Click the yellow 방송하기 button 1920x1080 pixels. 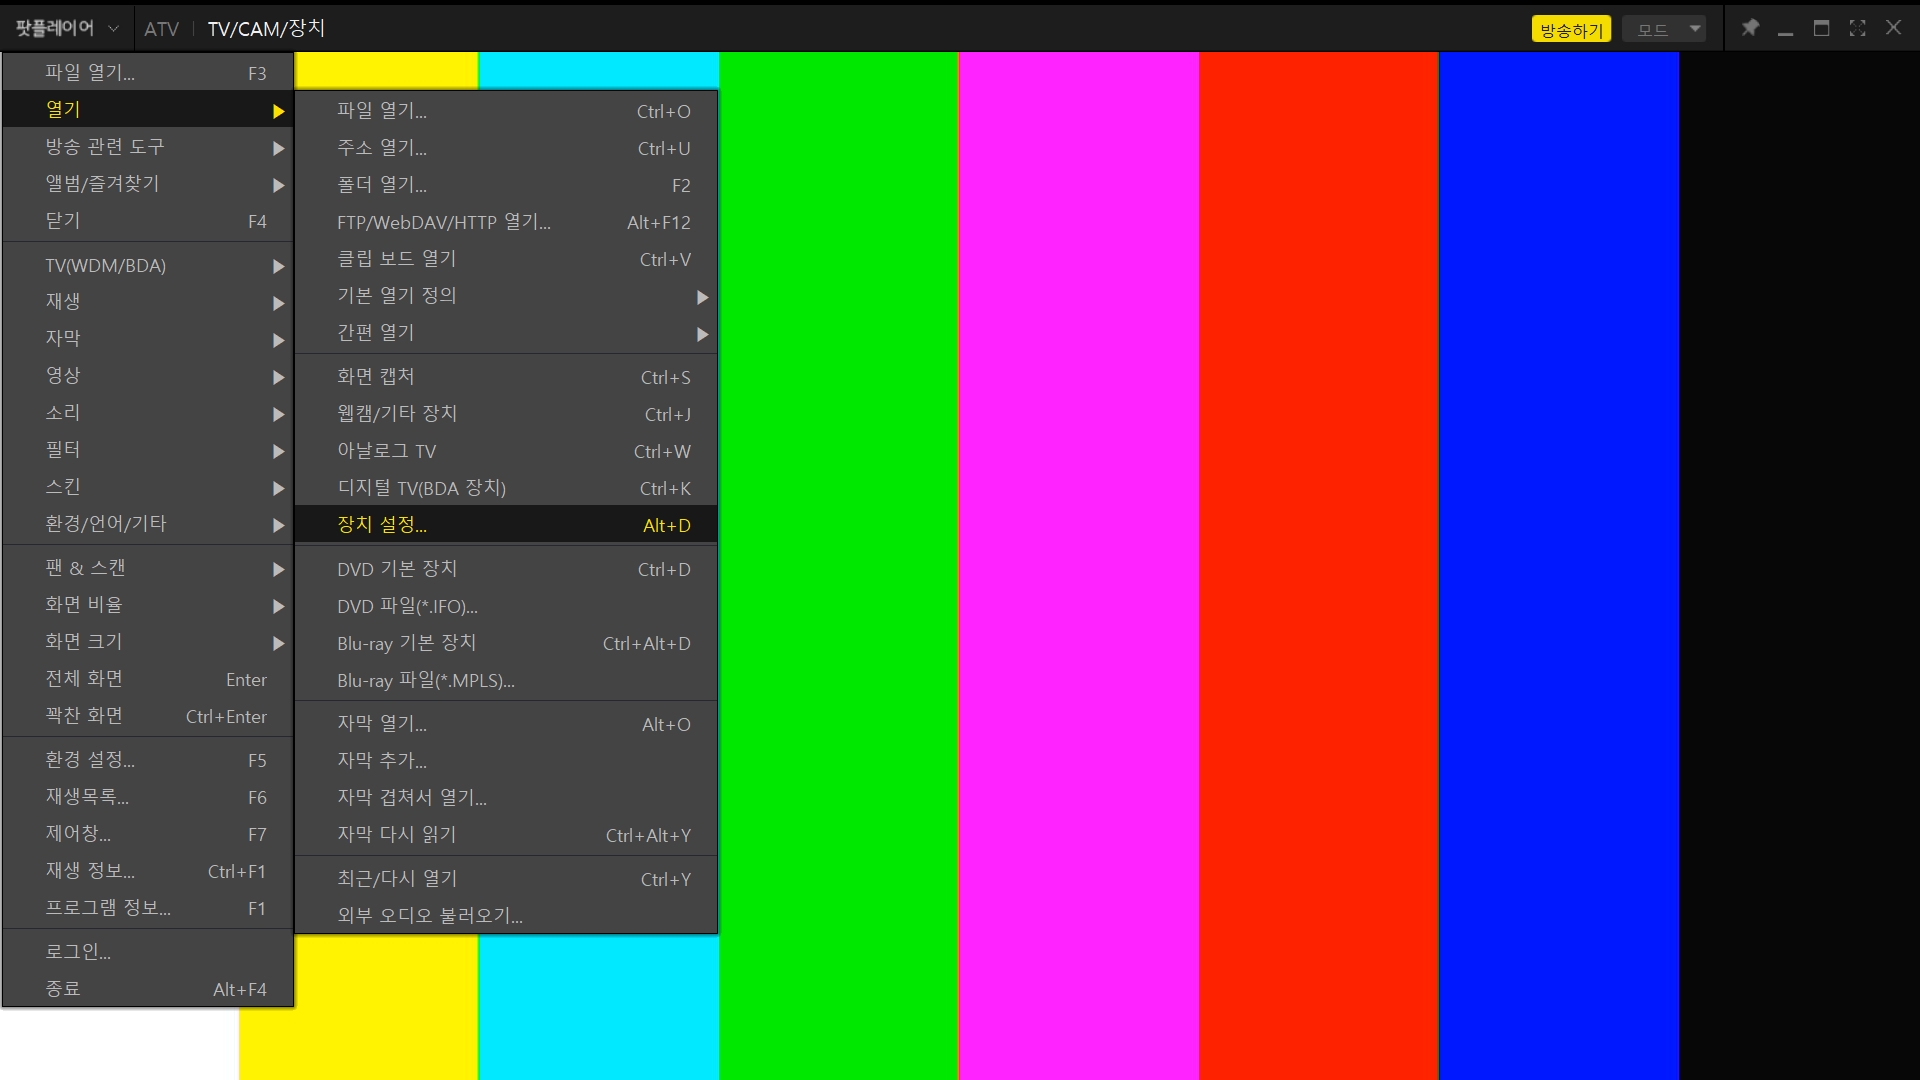pos(1570,30)
